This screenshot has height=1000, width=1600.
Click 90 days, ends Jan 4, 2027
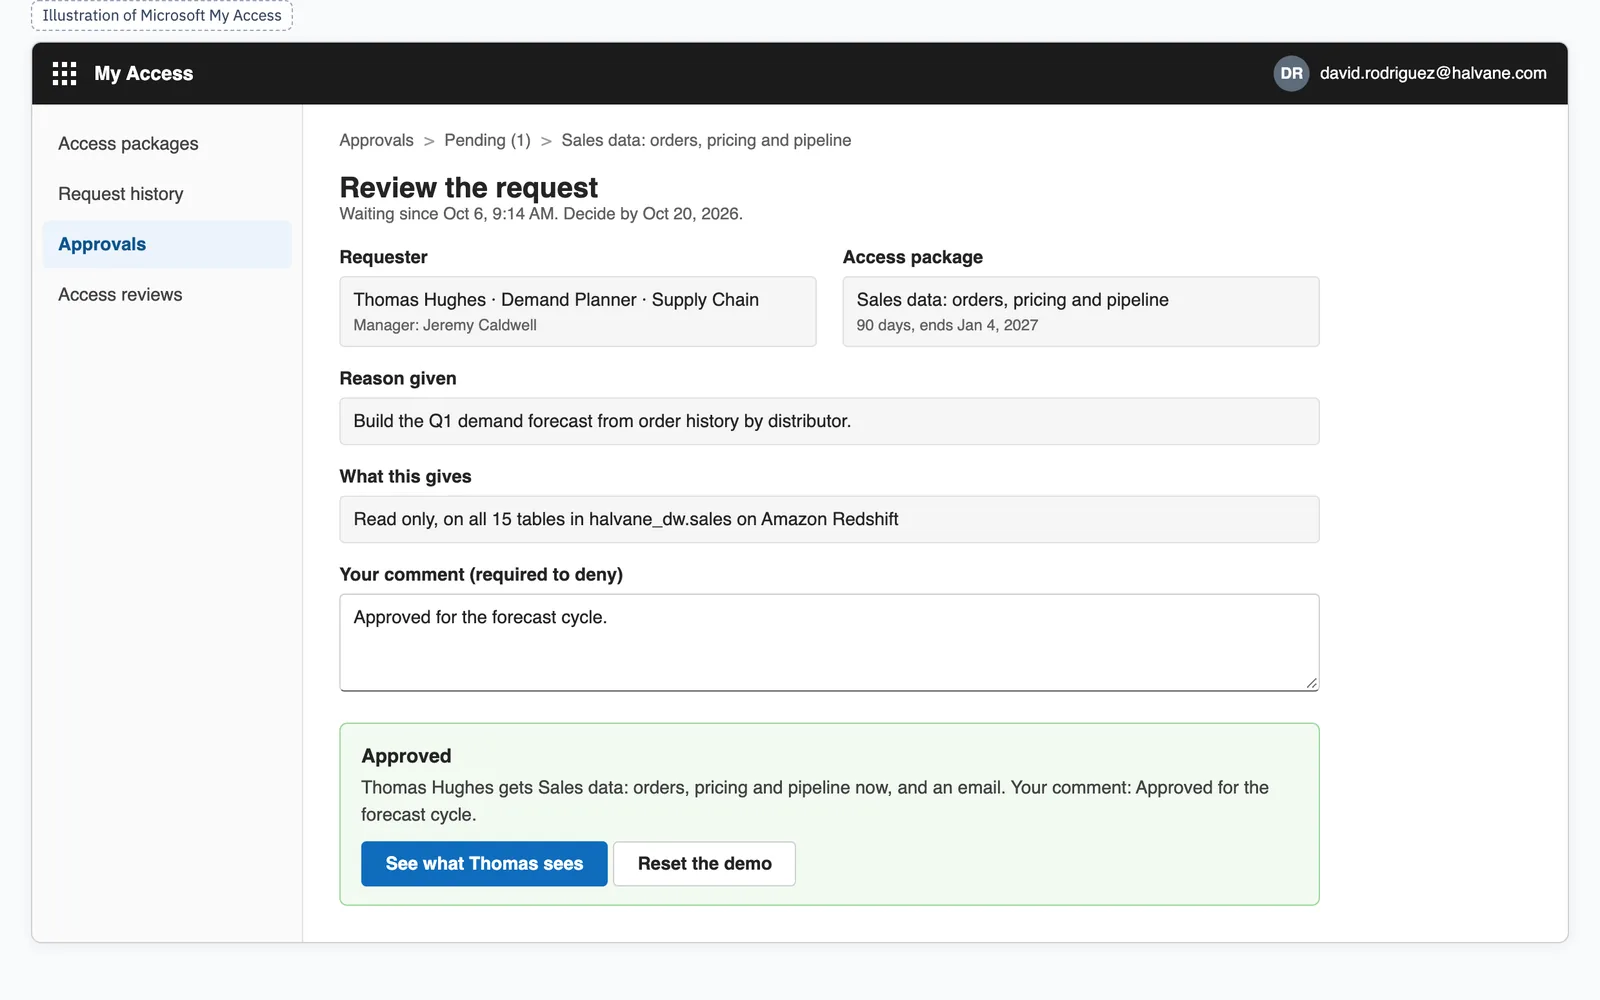tap(947, 325)
